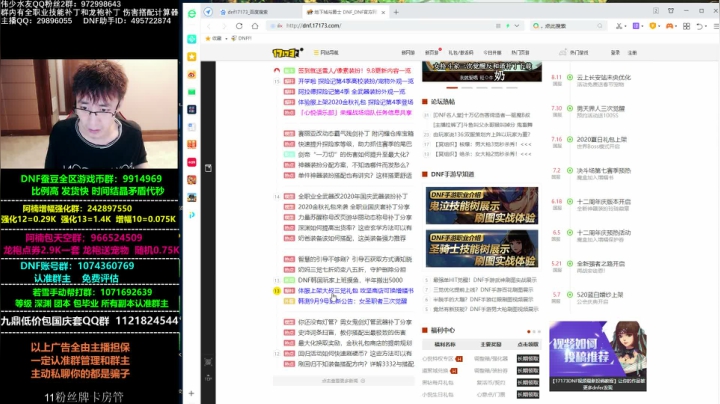The height and width of the screenshot is (404, 720).
Task: Go forward with the forward arrow
Action: 224,26
